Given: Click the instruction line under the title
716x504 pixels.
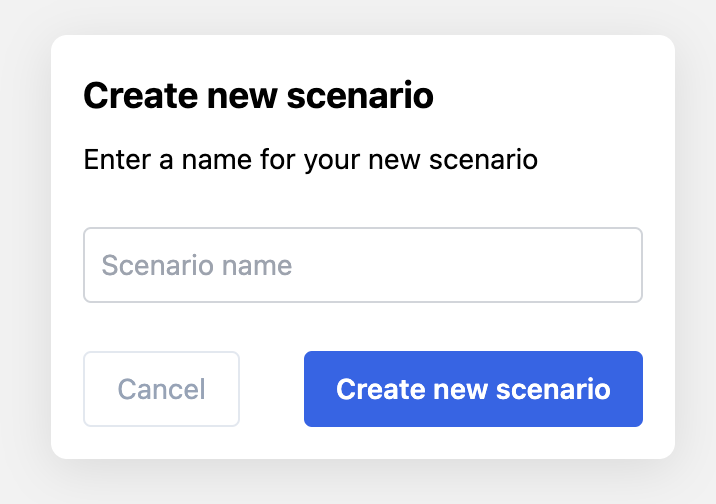Looking at the screenshot, I should [x=311, y=159].
